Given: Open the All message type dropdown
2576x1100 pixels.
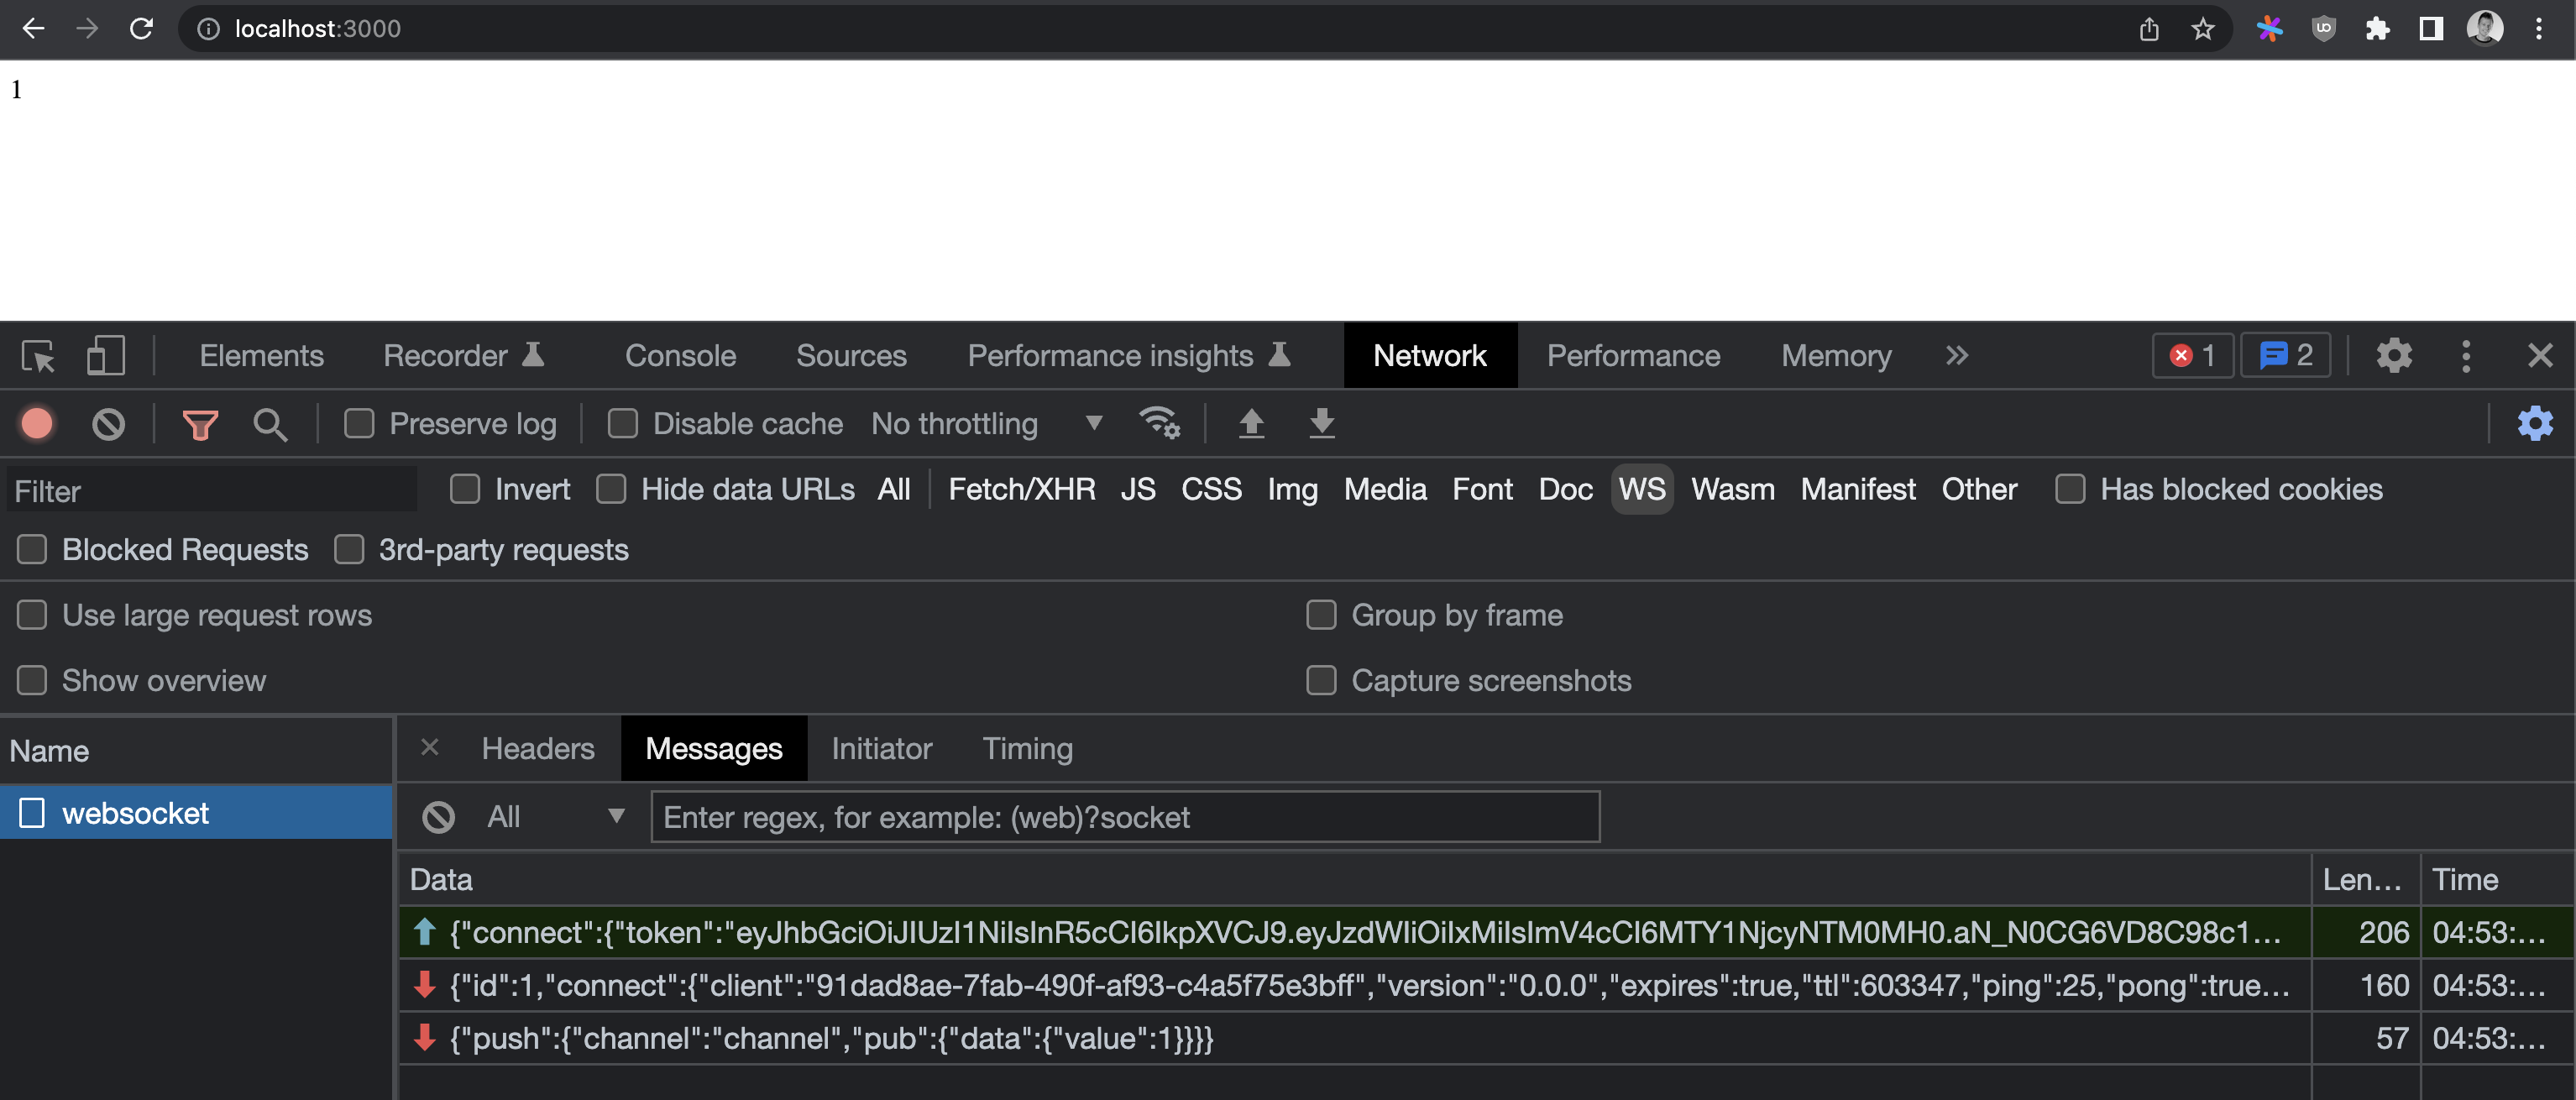Looking at the screenshot, I should click(556, 817).
